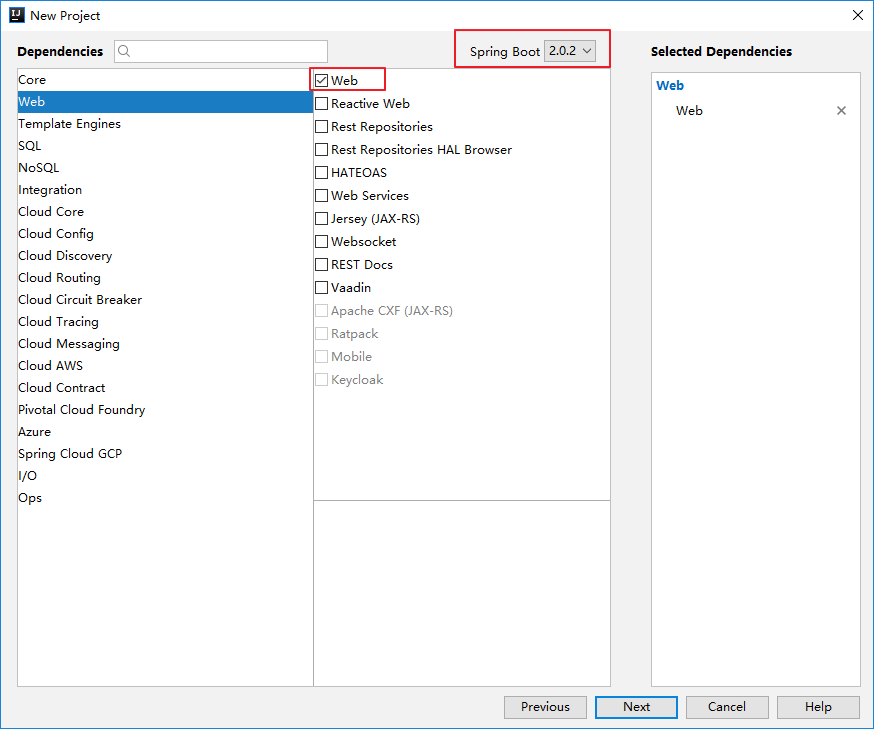The image size is (874, 729).
Task: Choose the Azure category
Action: (165, 432)
